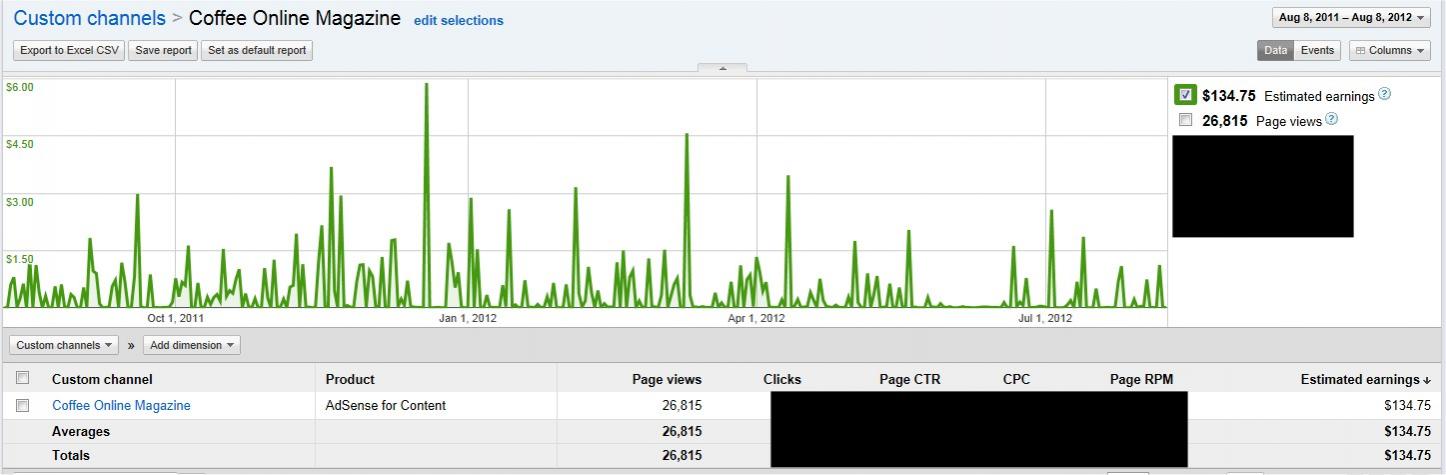Screen dimensions: 1446x475
Task: Collapse the chart using the top arrow handle
Action: coord(722,68)
